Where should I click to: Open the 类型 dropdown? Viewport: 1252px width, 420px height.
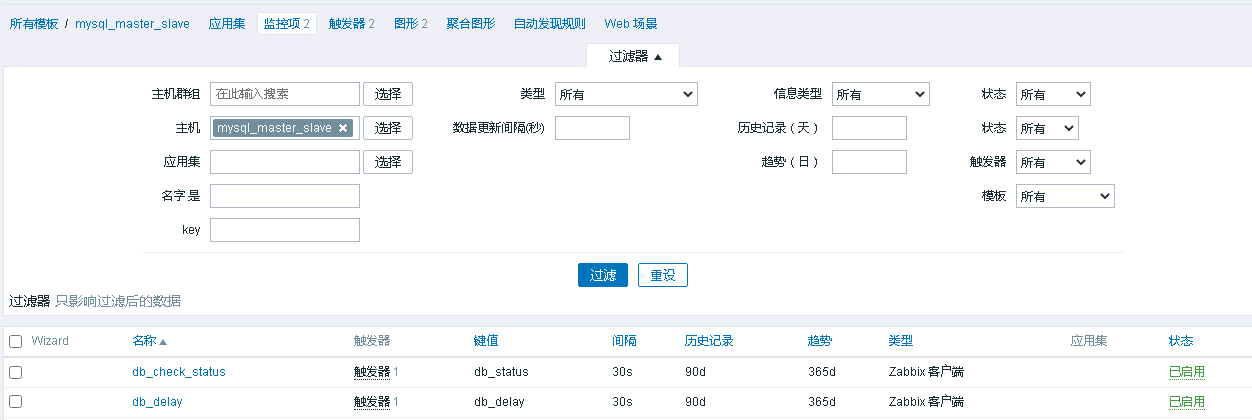click(x=626, y=94)
